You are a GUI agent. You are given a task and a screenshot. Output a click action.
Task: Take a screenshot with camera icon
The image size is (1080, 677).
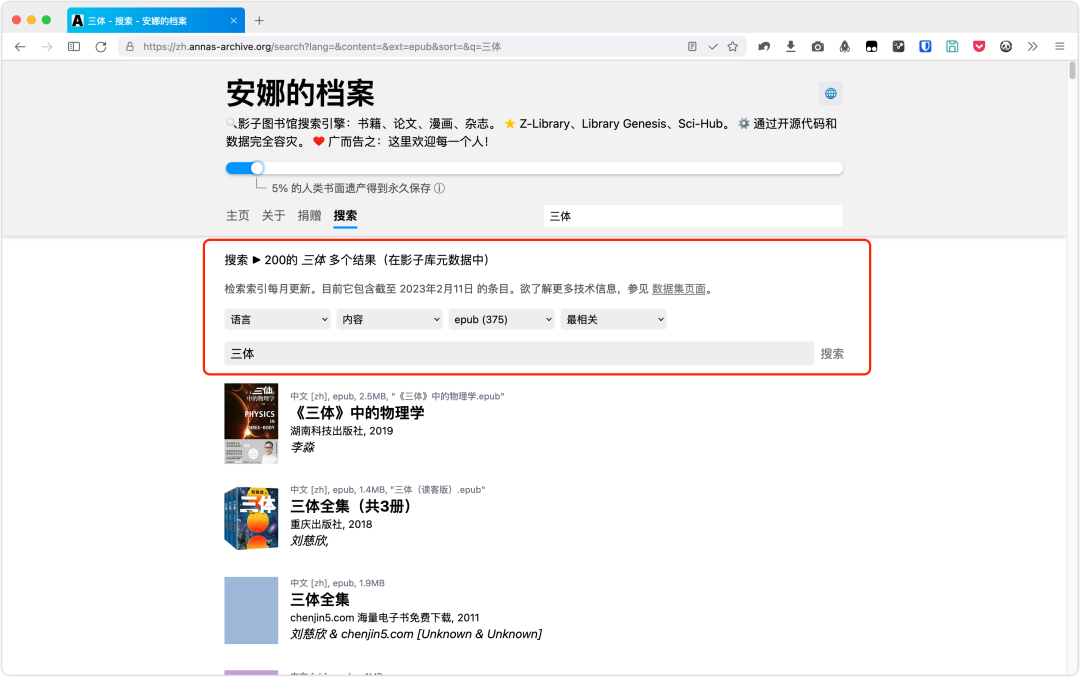[x=818, y=47]
